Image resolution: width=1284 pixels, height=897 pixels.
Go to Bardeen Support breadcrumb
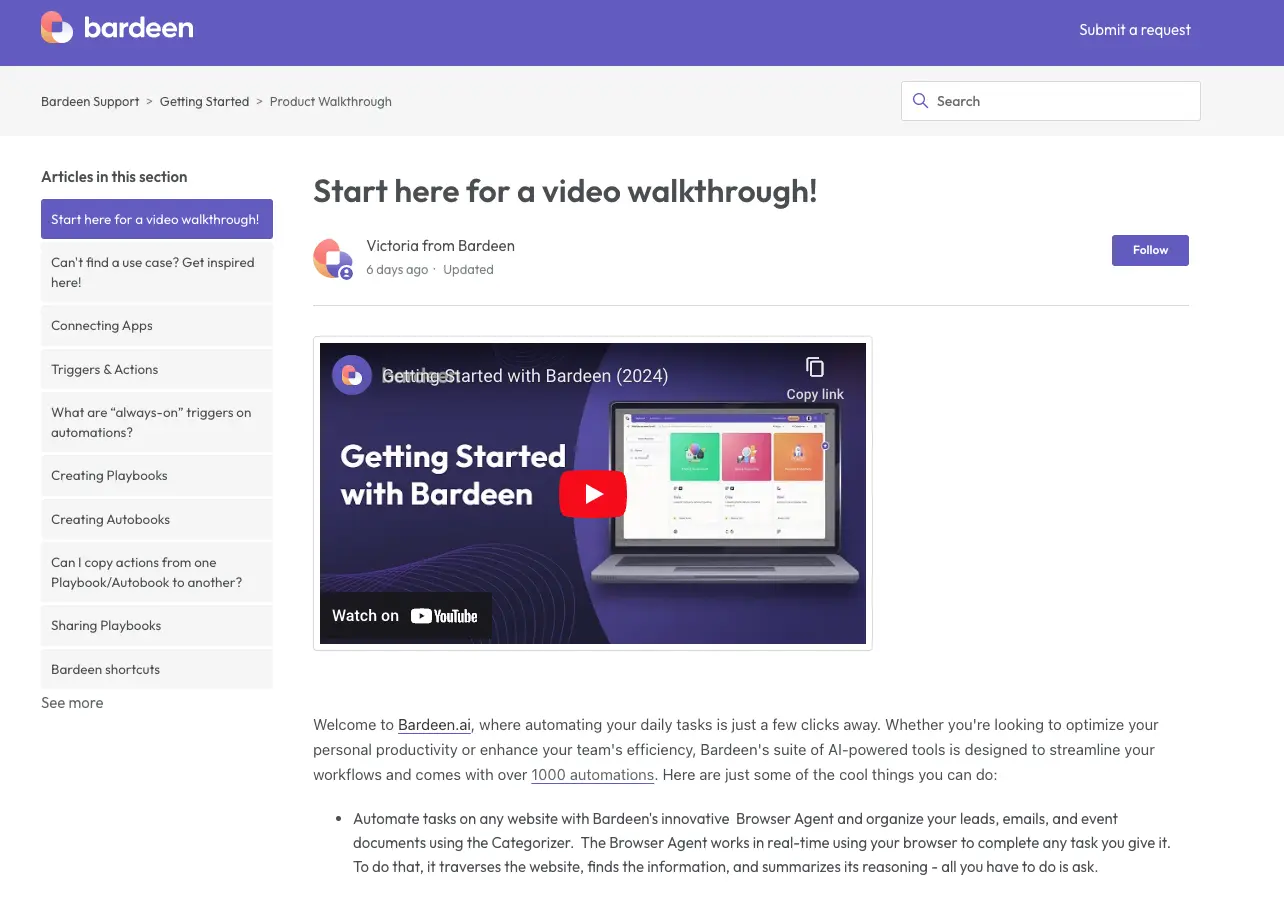pos(90,101)
